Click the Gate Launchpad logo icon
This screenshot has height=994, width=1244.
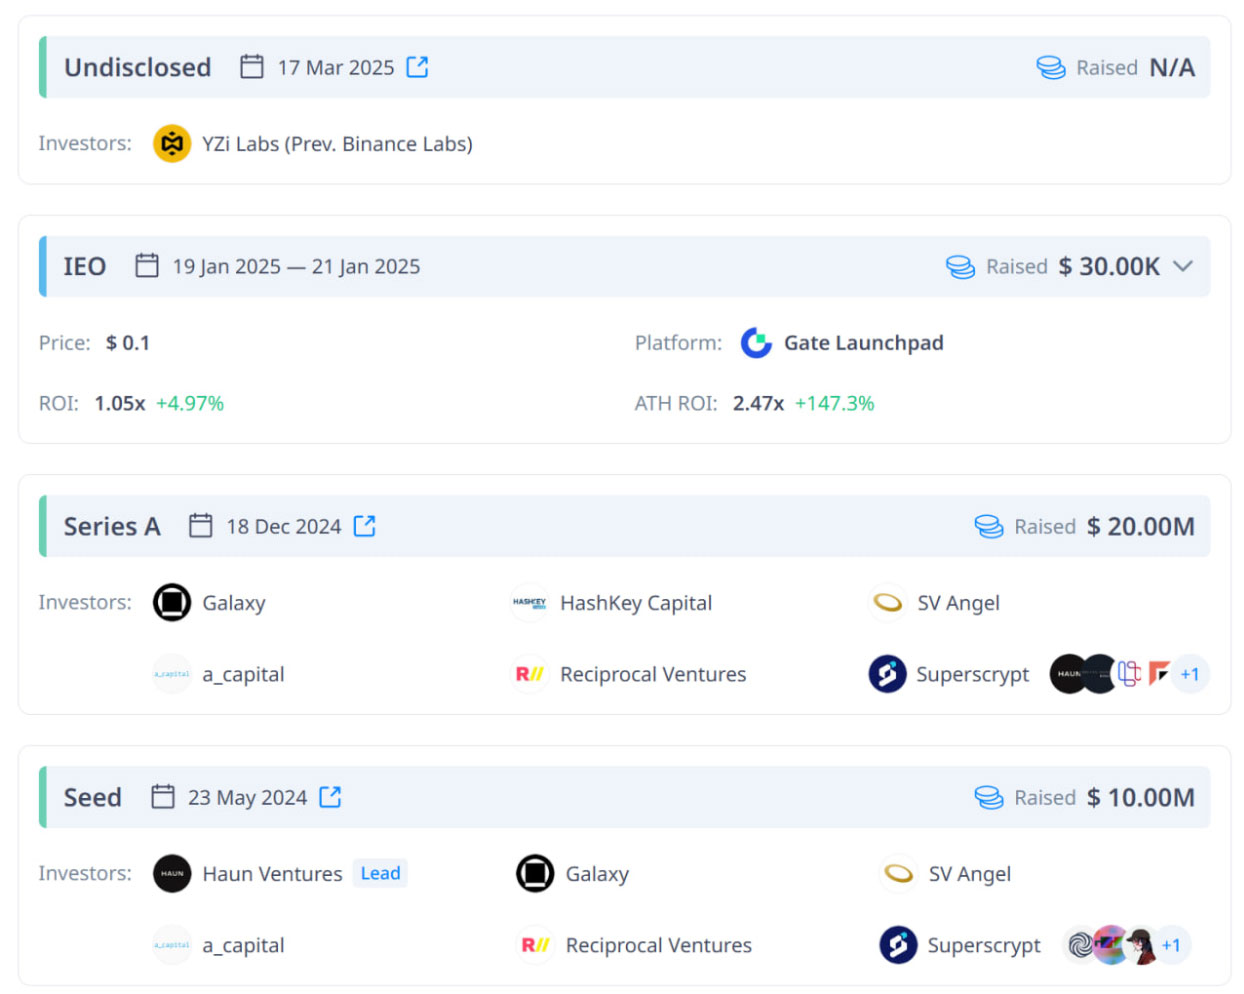click(x=756, y=343)
